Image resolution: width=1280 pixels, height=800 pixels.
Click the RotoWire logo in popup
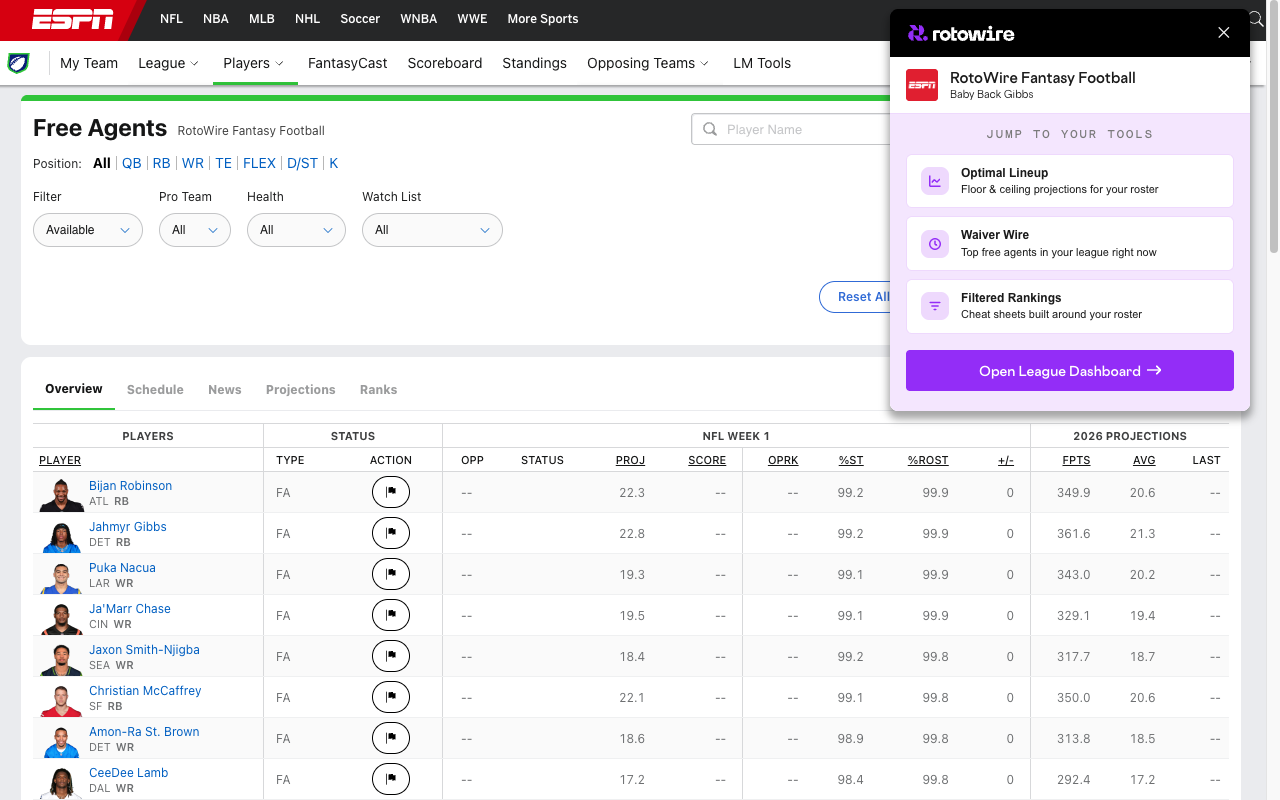click(961, 33)
